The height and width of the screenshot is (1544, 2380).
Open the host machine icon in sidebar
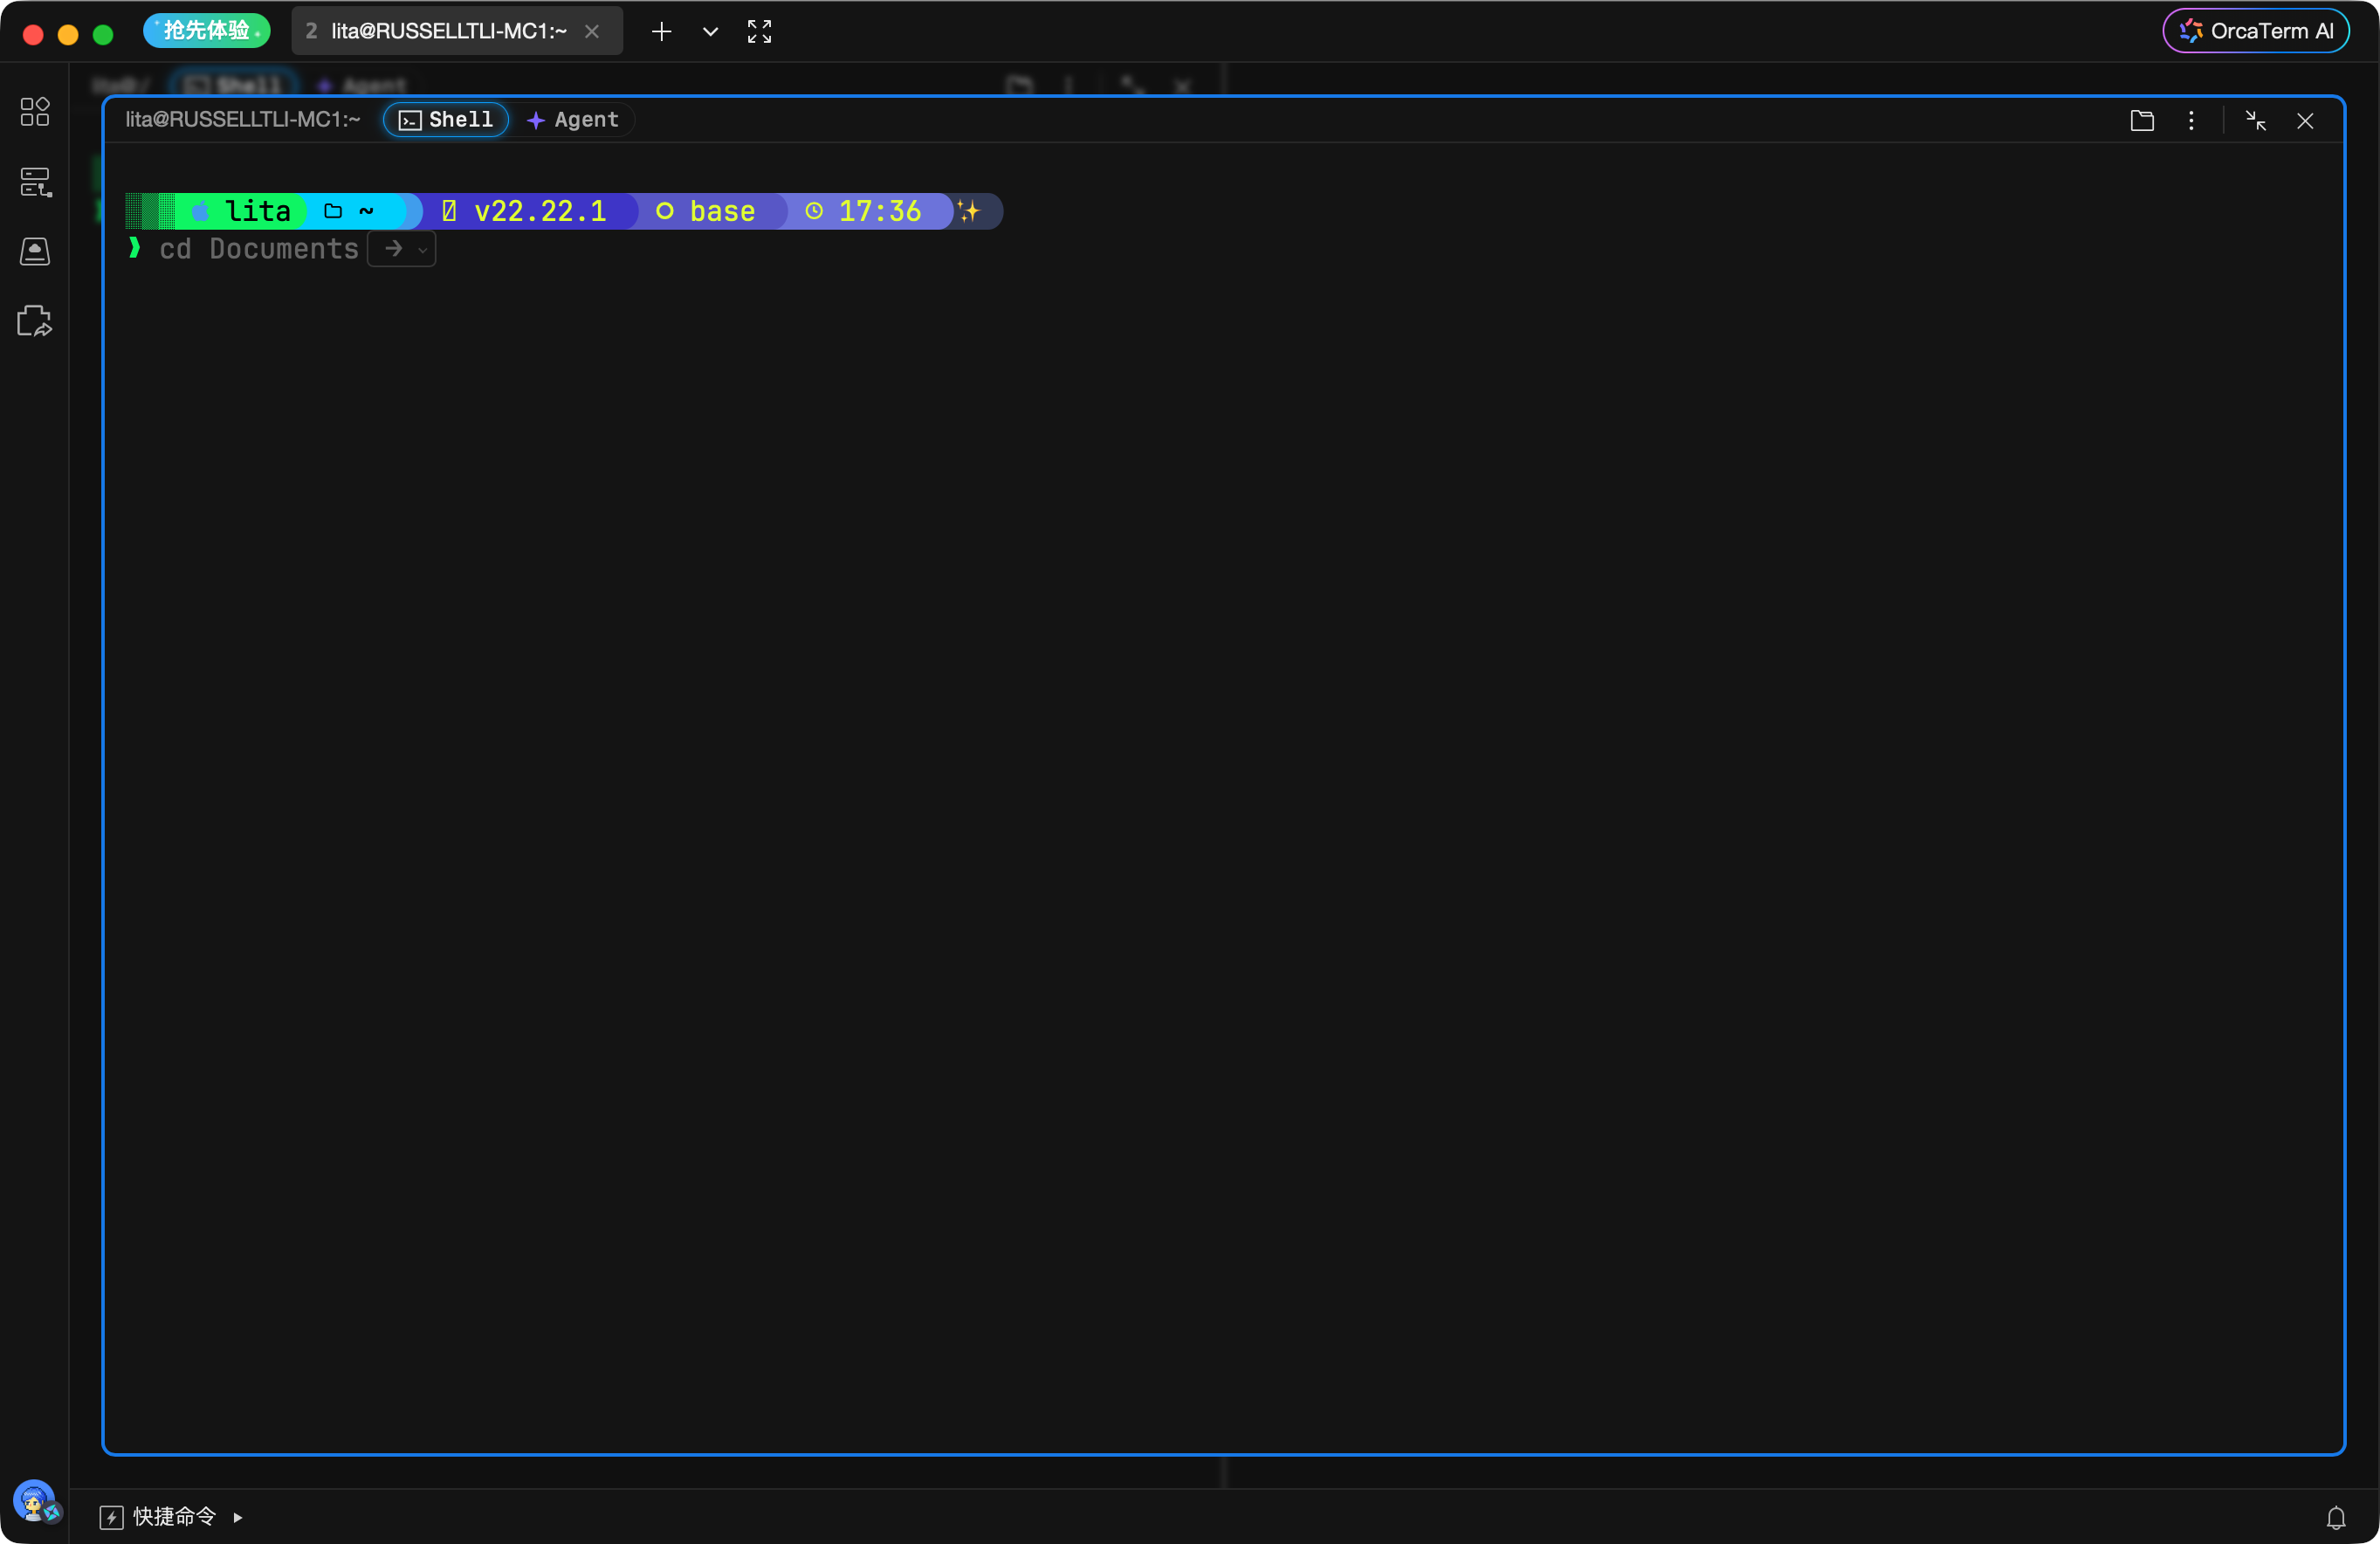[x=35, y=251]
